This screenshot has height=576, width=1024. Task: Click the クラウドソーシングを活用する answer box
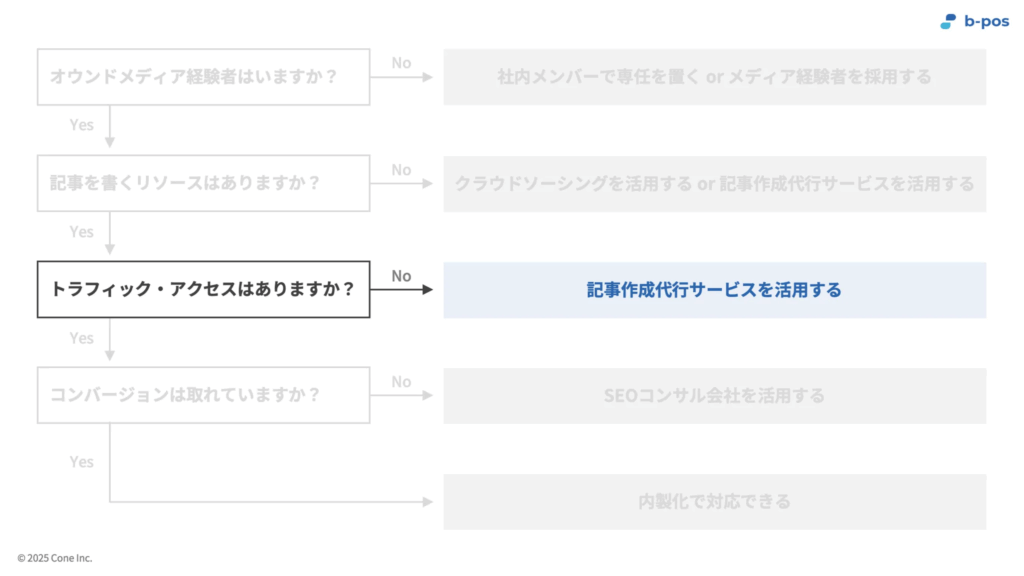(714, 184)
